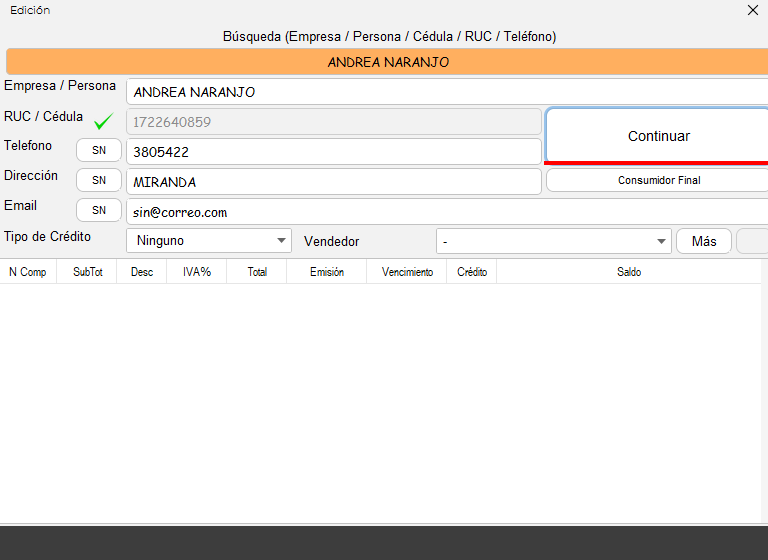Sort by the N Comp column header

(28, 272)
